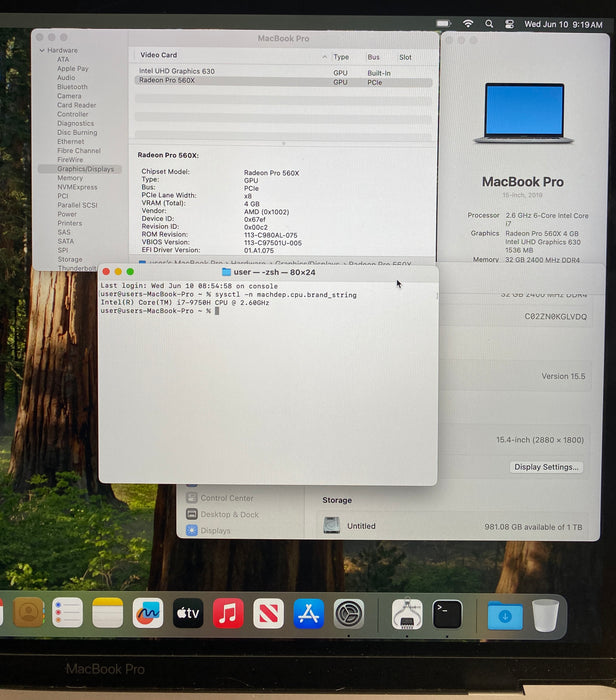Image resolution: width=616 pixels, height=700 pixels.
Task: Select Audio in the Hardware sidebar
Action: (66, 78)
